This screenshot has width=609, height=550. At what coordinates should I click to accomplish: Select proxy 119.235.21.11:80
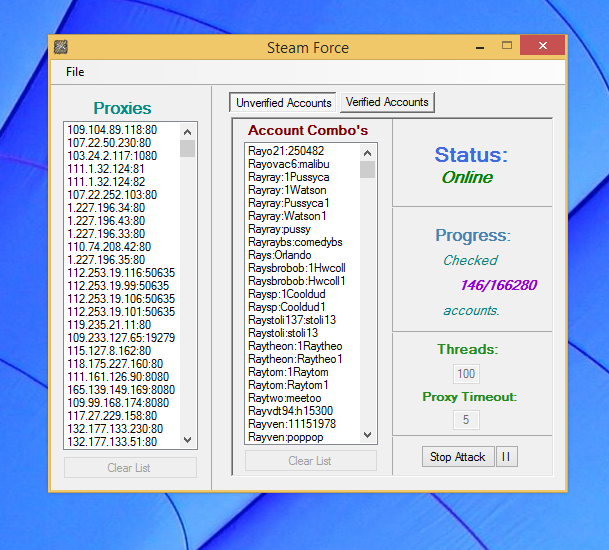(x=109, y=325)
